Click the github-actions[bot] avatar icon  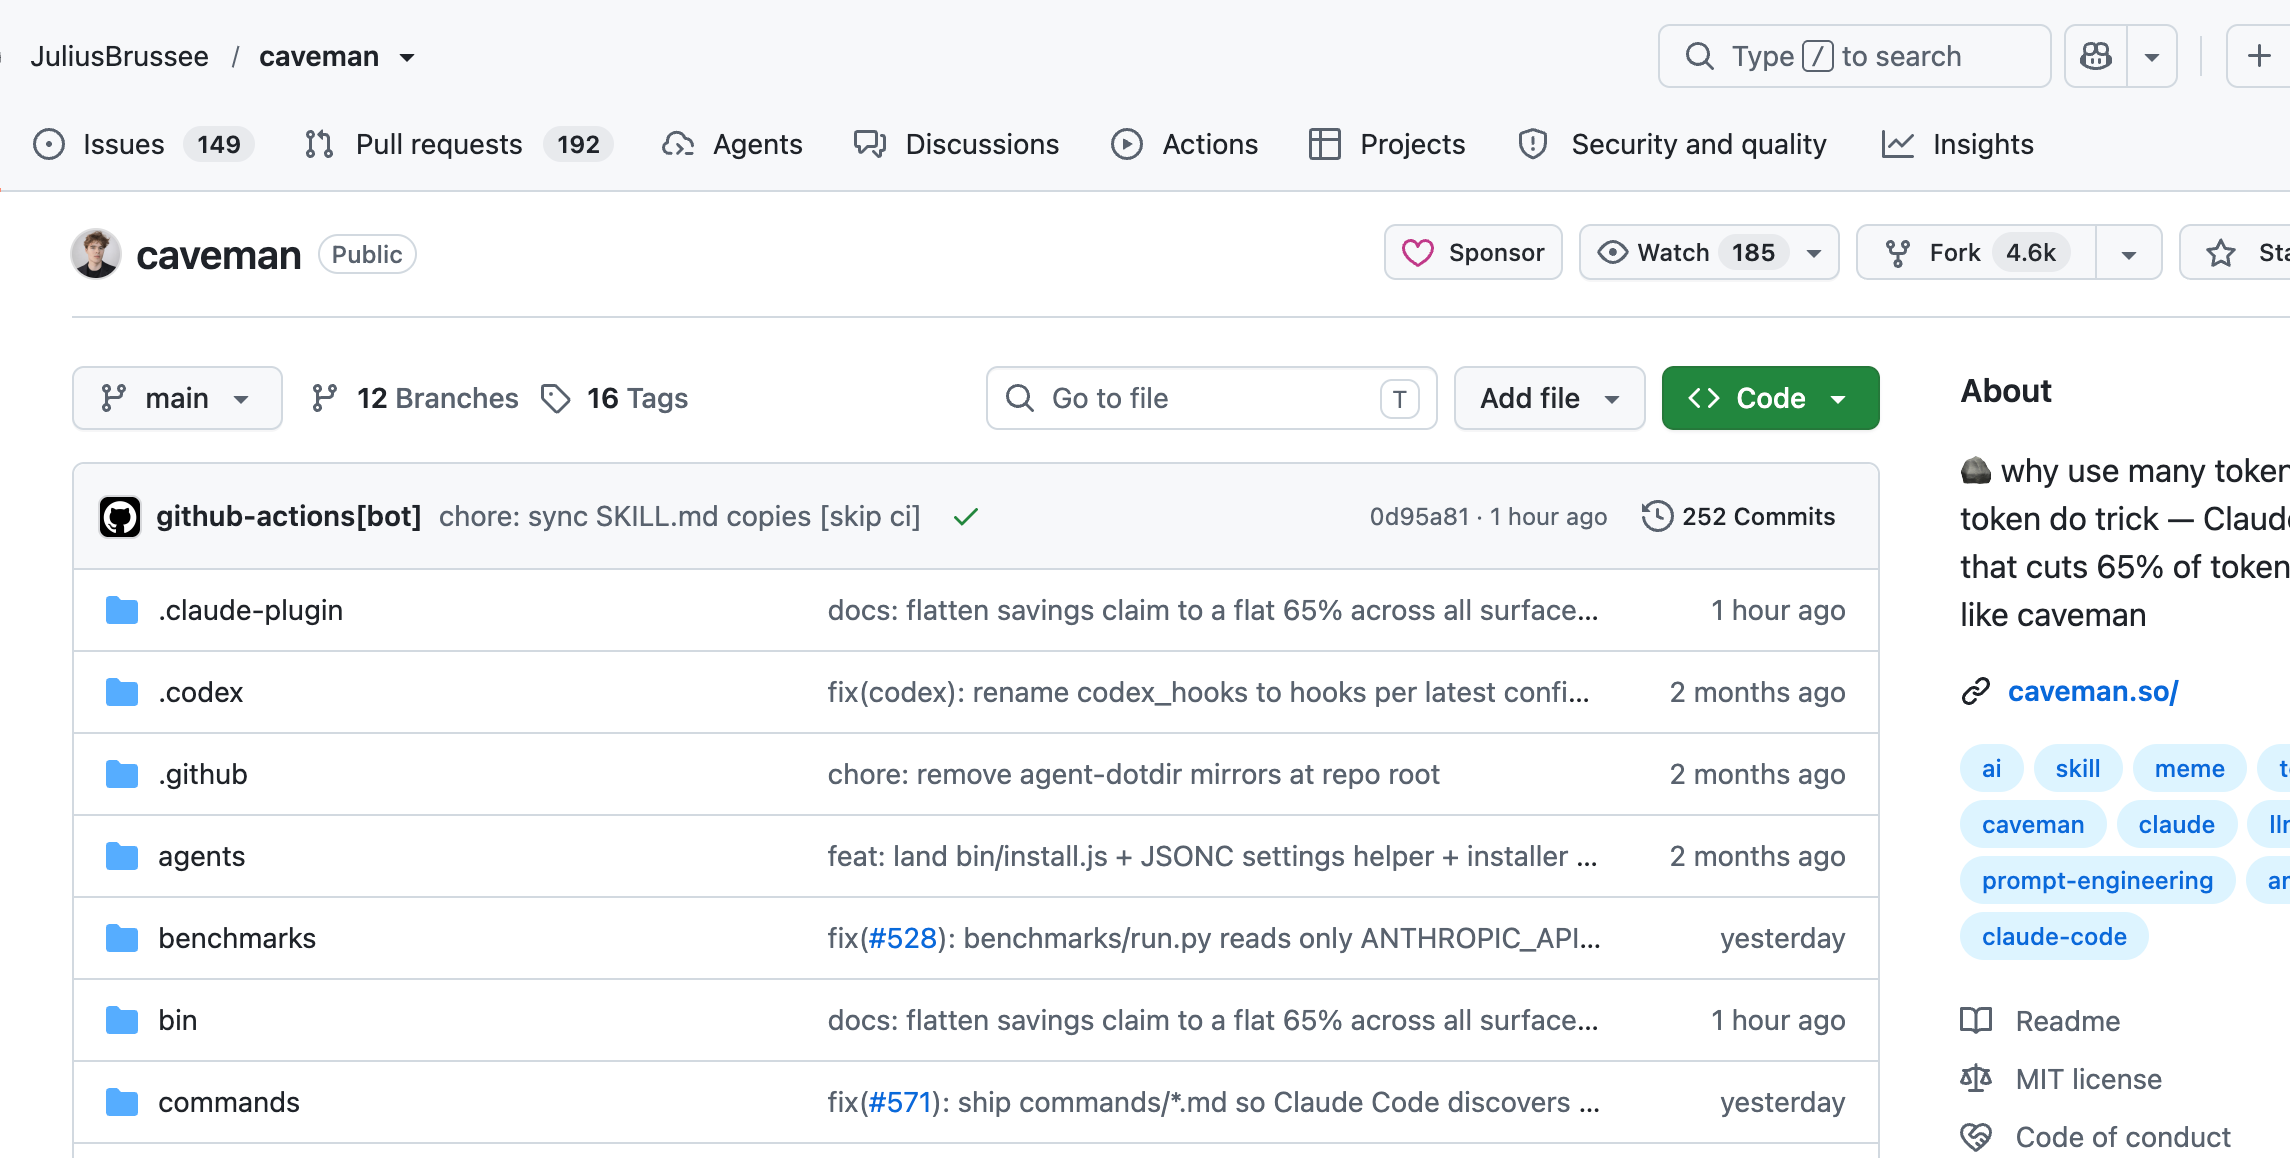point(120,516)
